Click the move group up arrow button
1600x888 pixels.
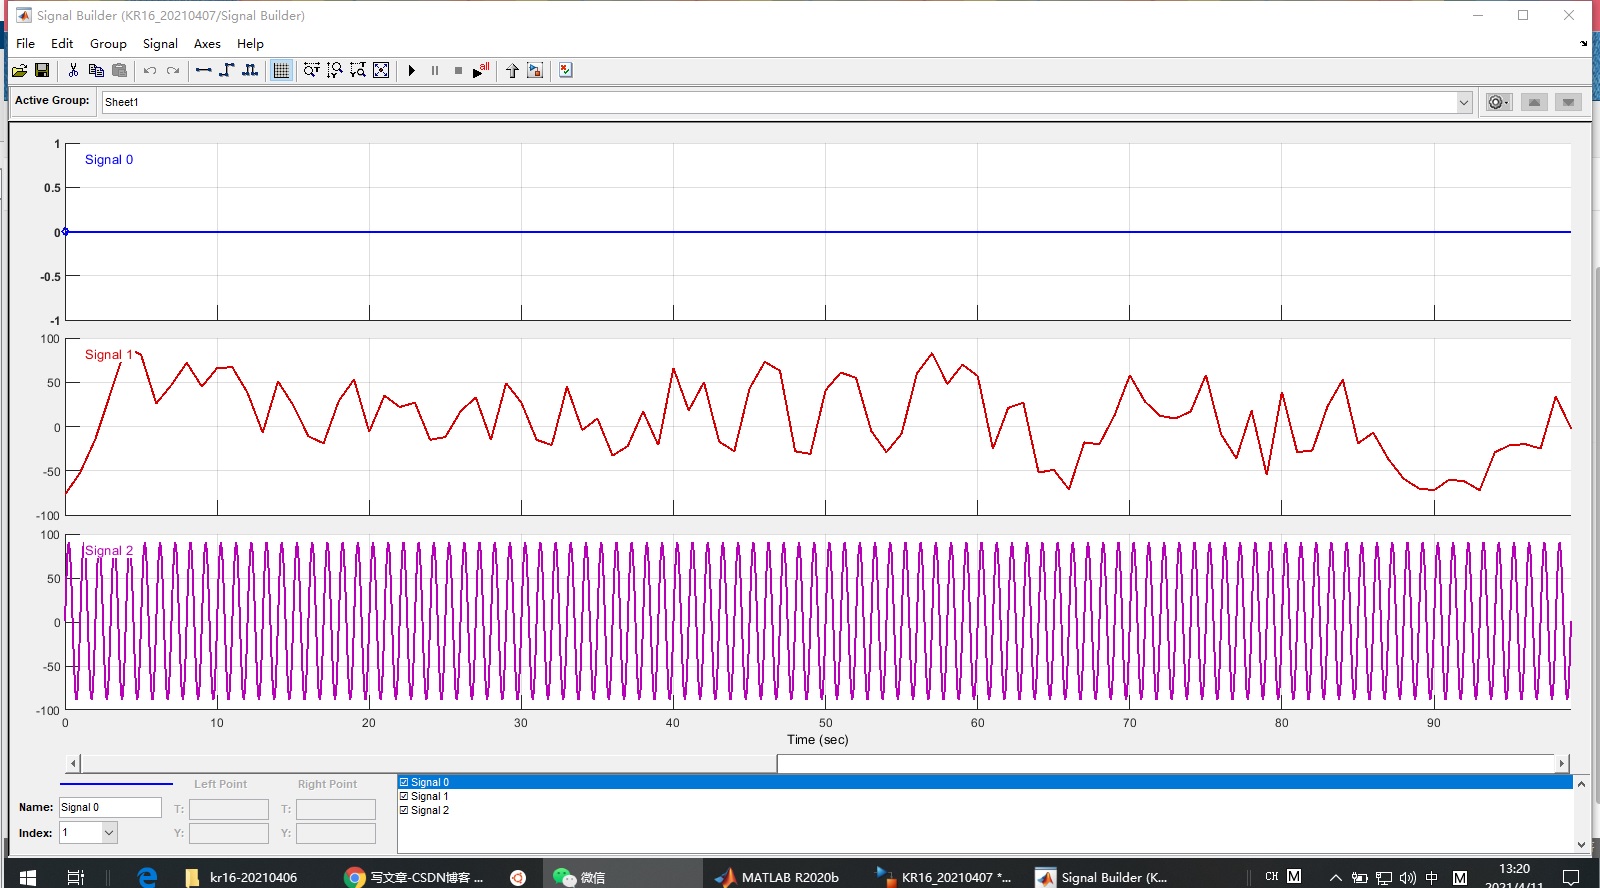tap(1534, 102)
